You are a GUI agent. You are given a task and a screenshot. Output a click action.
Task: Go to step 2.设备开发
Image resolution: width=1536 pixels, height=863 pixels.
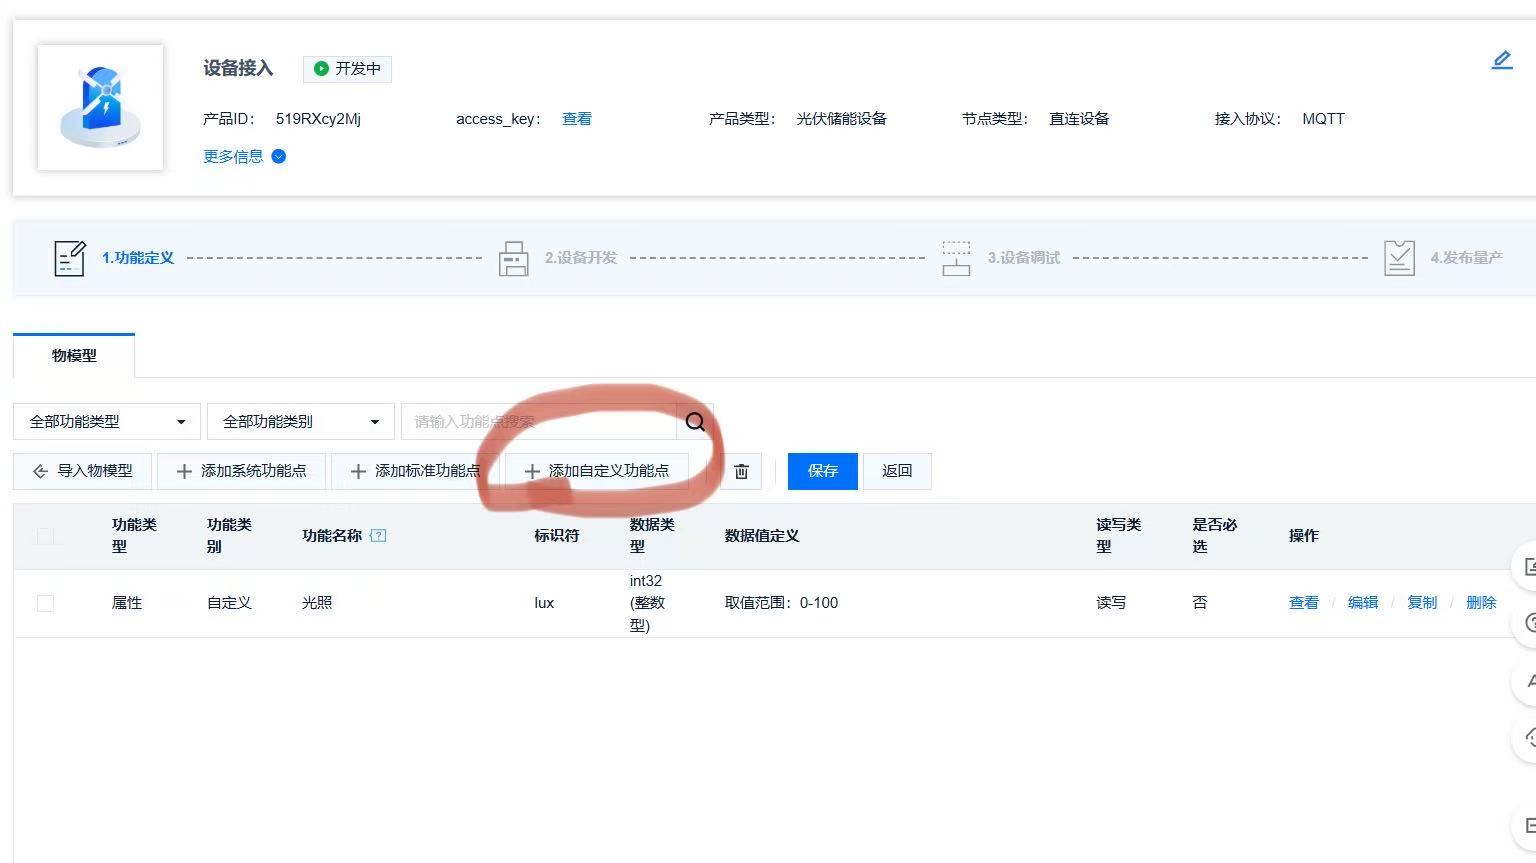[x=581, y=257]
